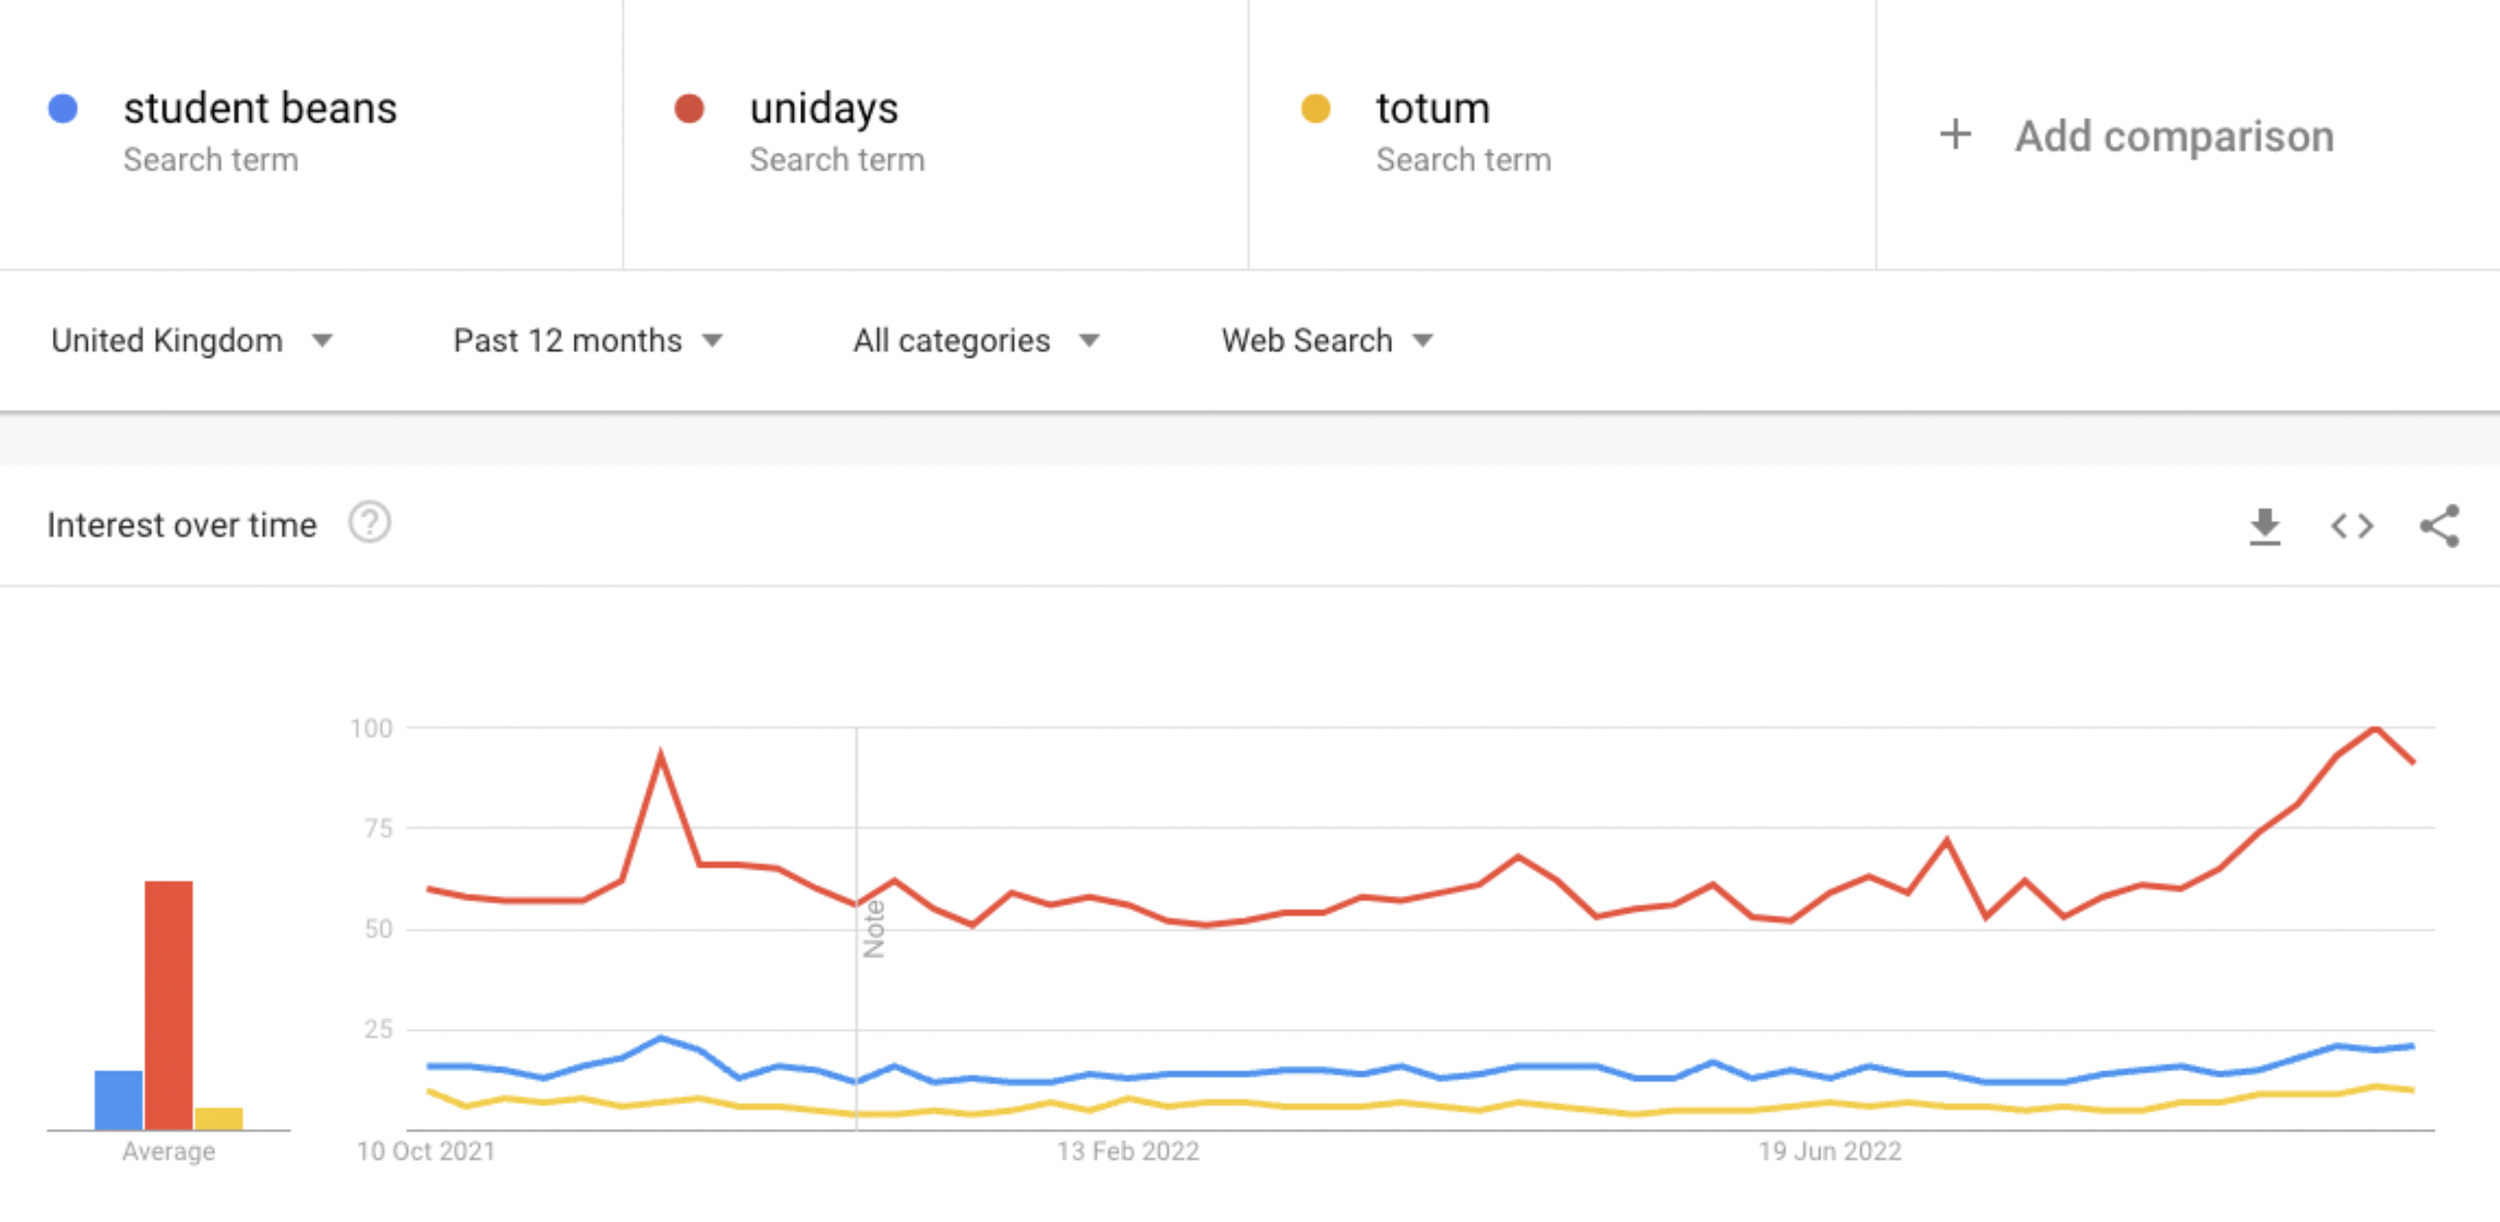Expand the All categories dropdown
The height and width of the screenshot is (1222, 2500).
coord(976,341)
